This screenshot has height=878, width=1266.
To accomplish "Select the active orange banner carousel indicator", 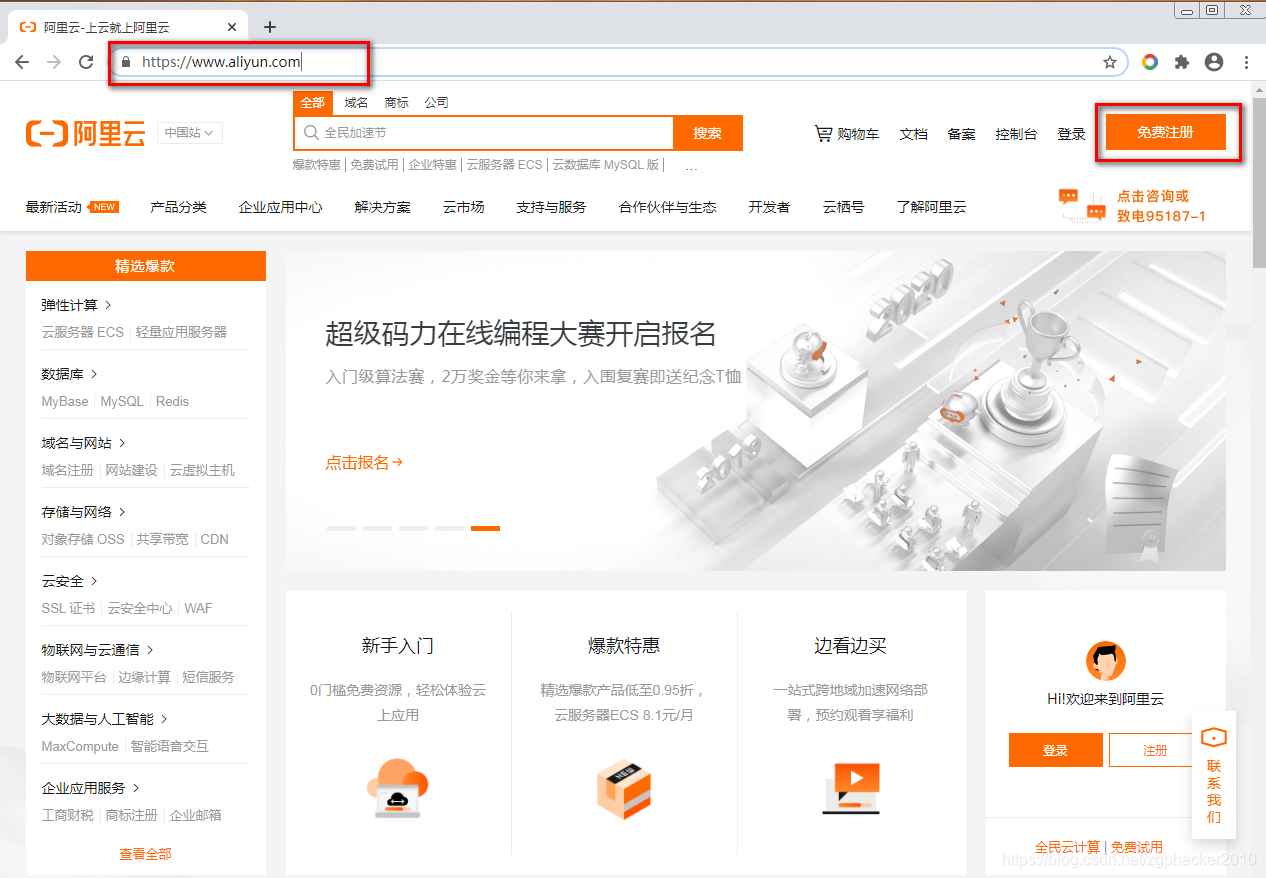I will pos(485,527).
